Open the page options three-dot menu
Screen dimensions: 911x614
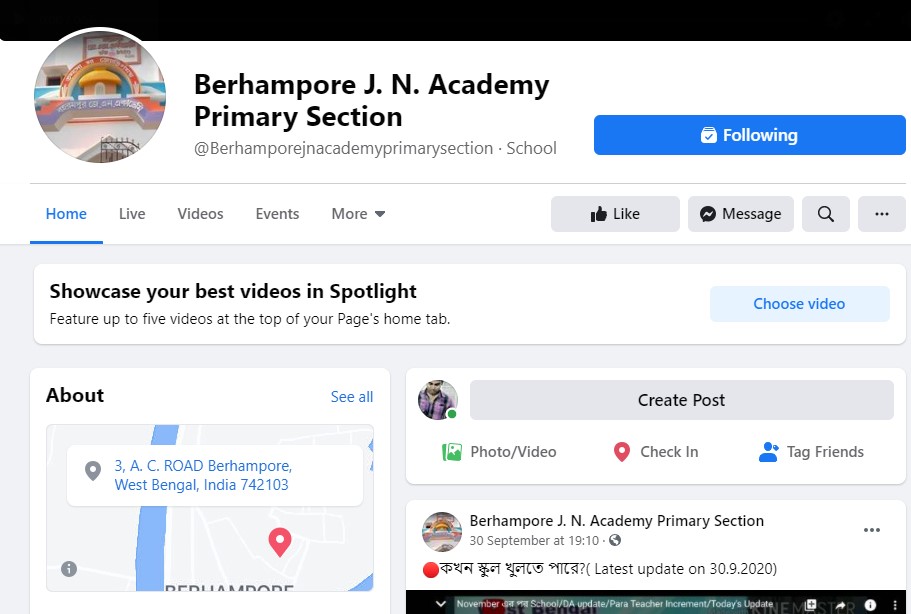click(x=881, y=214)
